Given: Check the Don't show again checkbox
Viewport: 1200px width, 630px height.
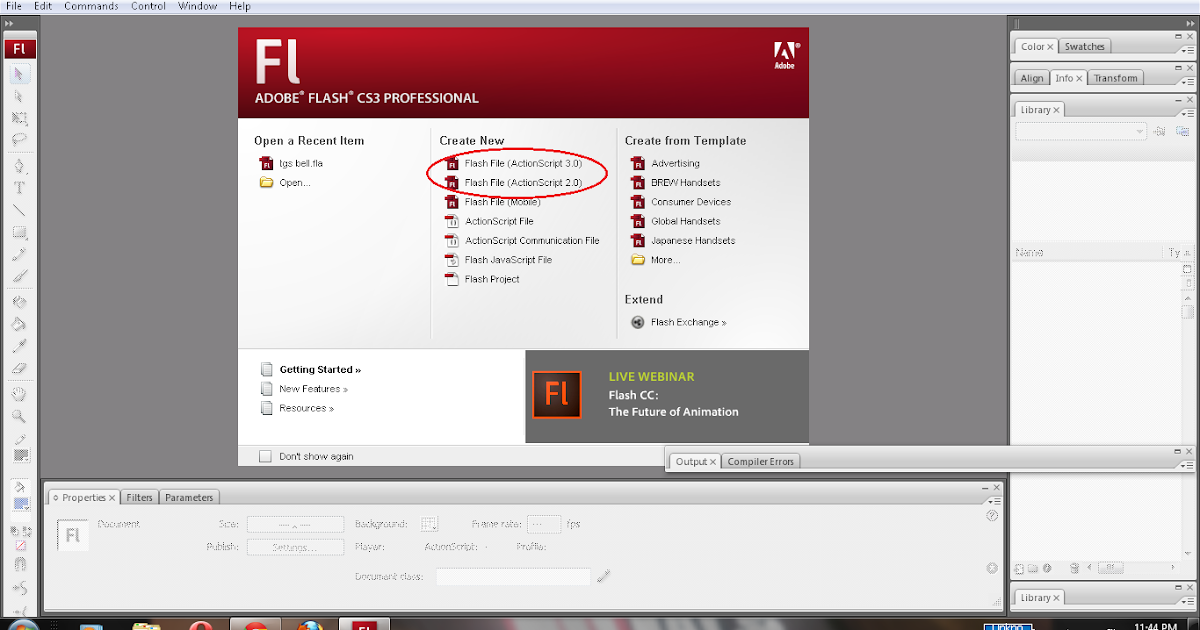Looking at the screenshot, I should (265, 456).
